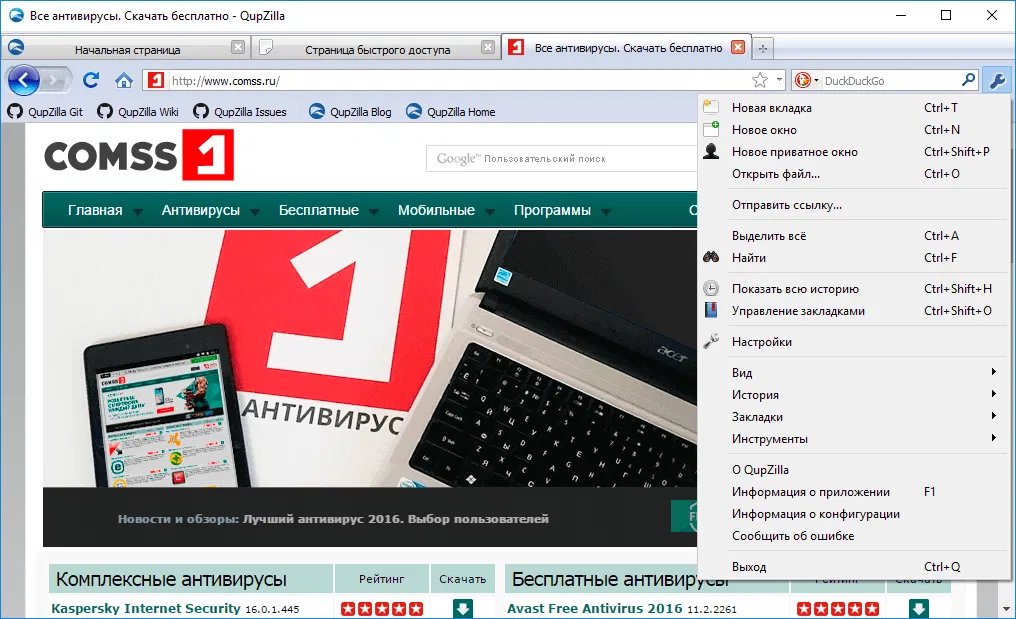Select Новая вкладка from menu
This screenshot has width=1016, height=619.
click(854, 108)
